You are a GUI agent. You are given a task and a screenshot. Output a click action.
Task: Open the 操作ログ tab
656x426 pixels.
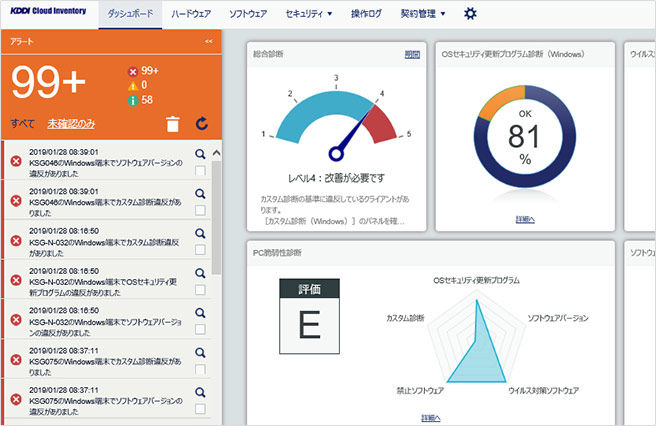coord(366,14)
